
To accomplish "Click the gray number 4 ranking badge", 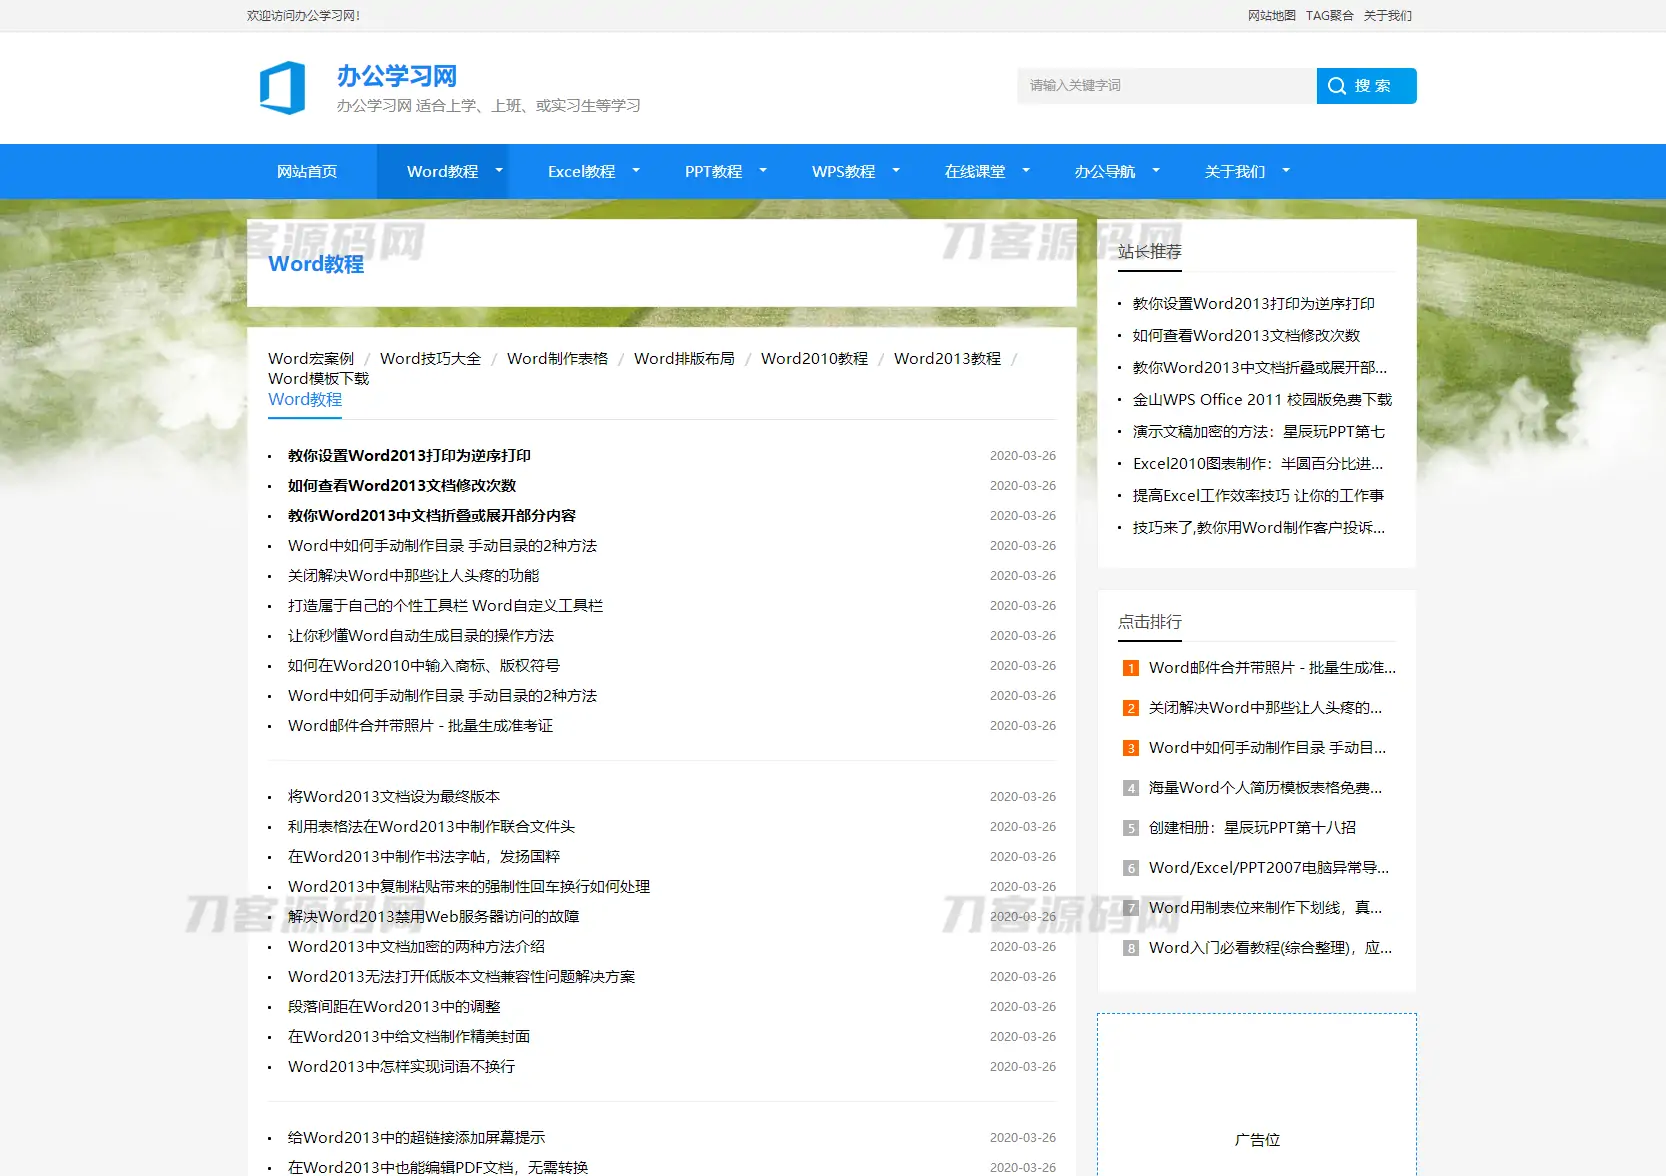I will point(1130,788).
